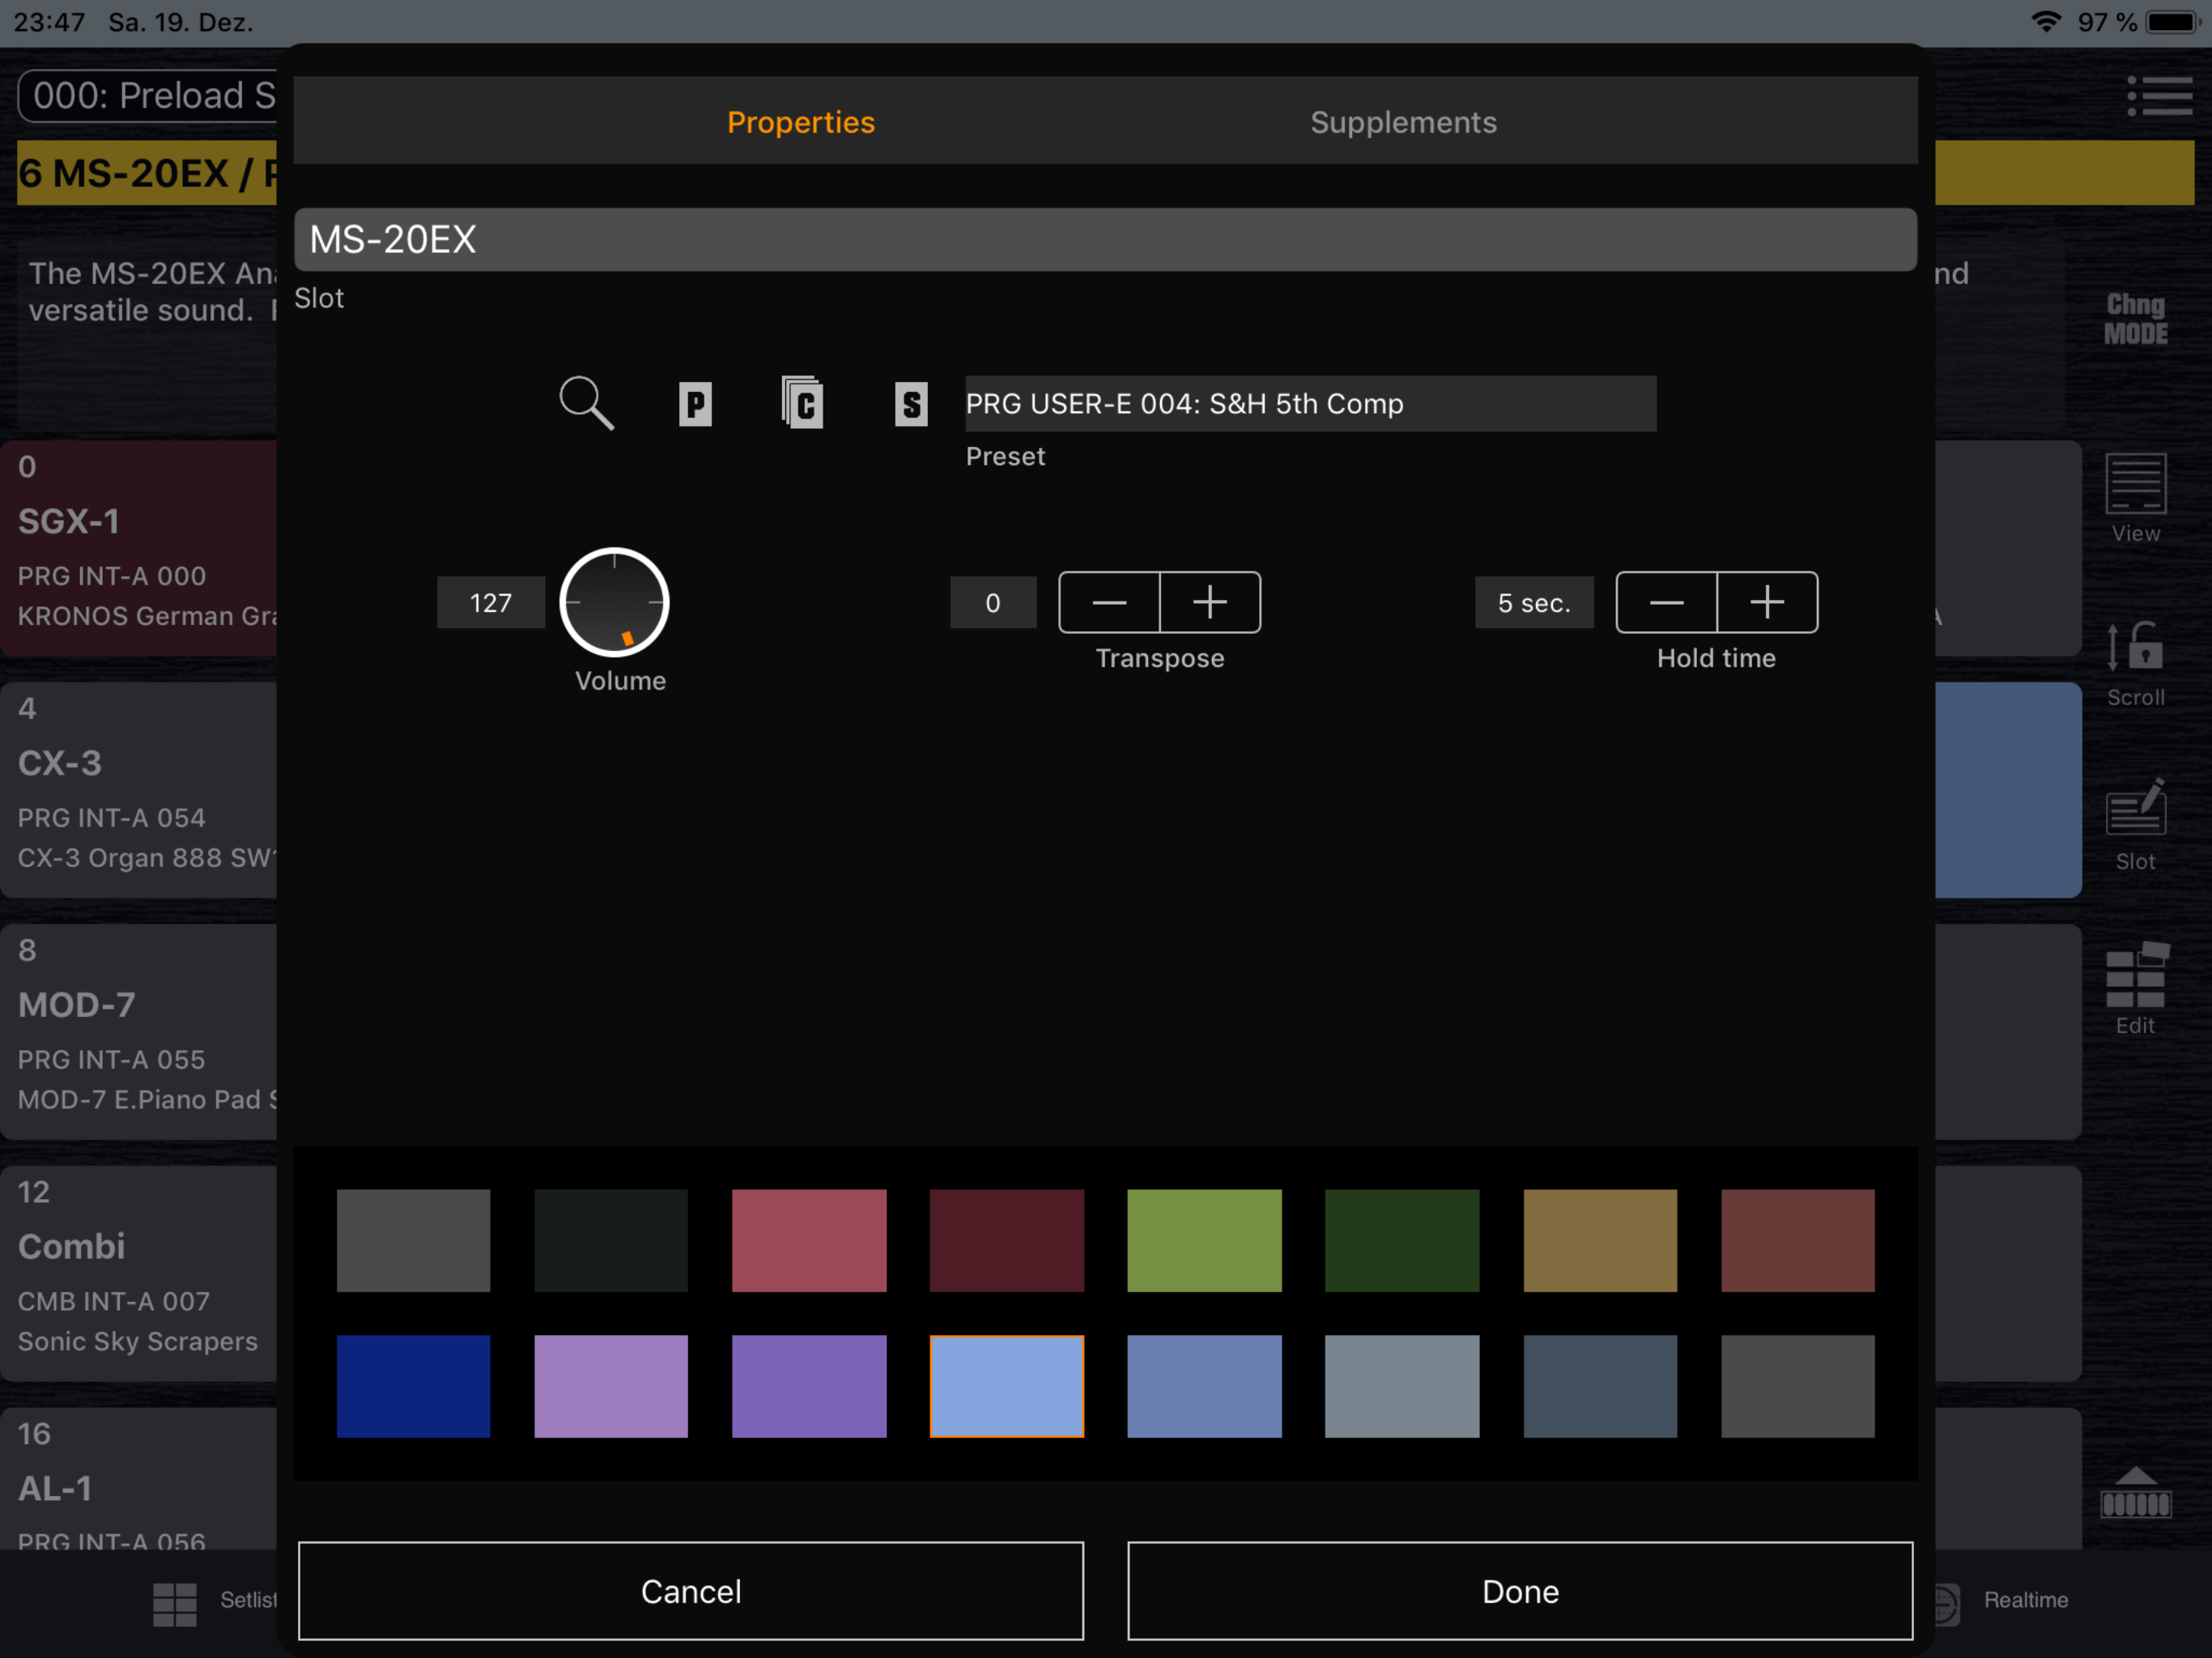Edit the MS-20EX slot name field
2212x1658 pixels.
[x=1105, y=239]
